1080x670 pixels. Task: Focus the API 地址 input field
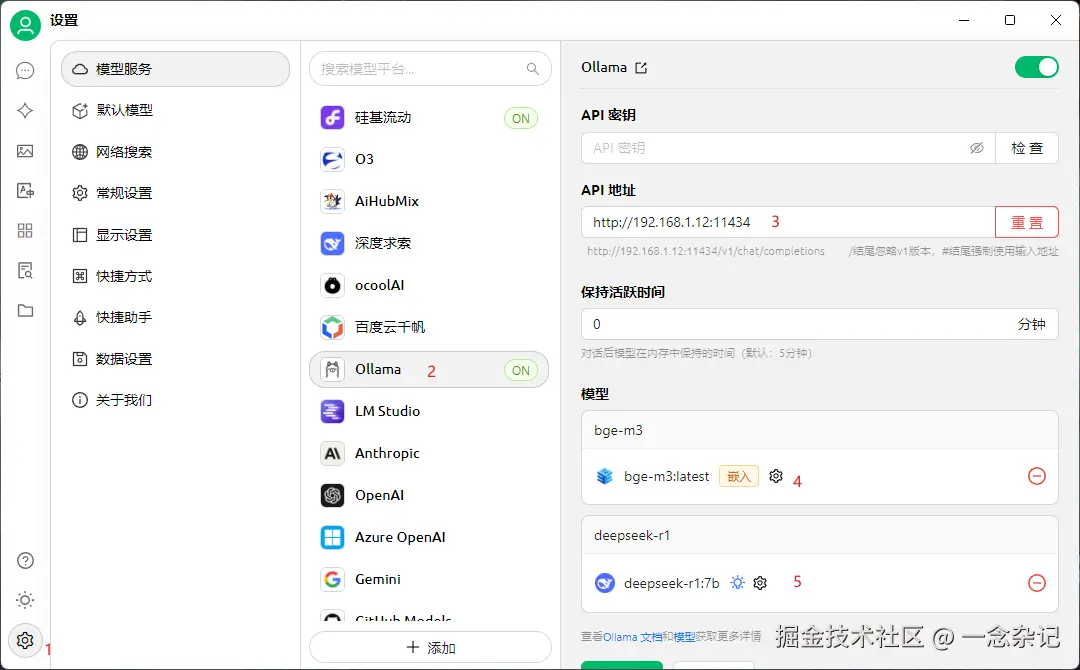coord(789,222)
